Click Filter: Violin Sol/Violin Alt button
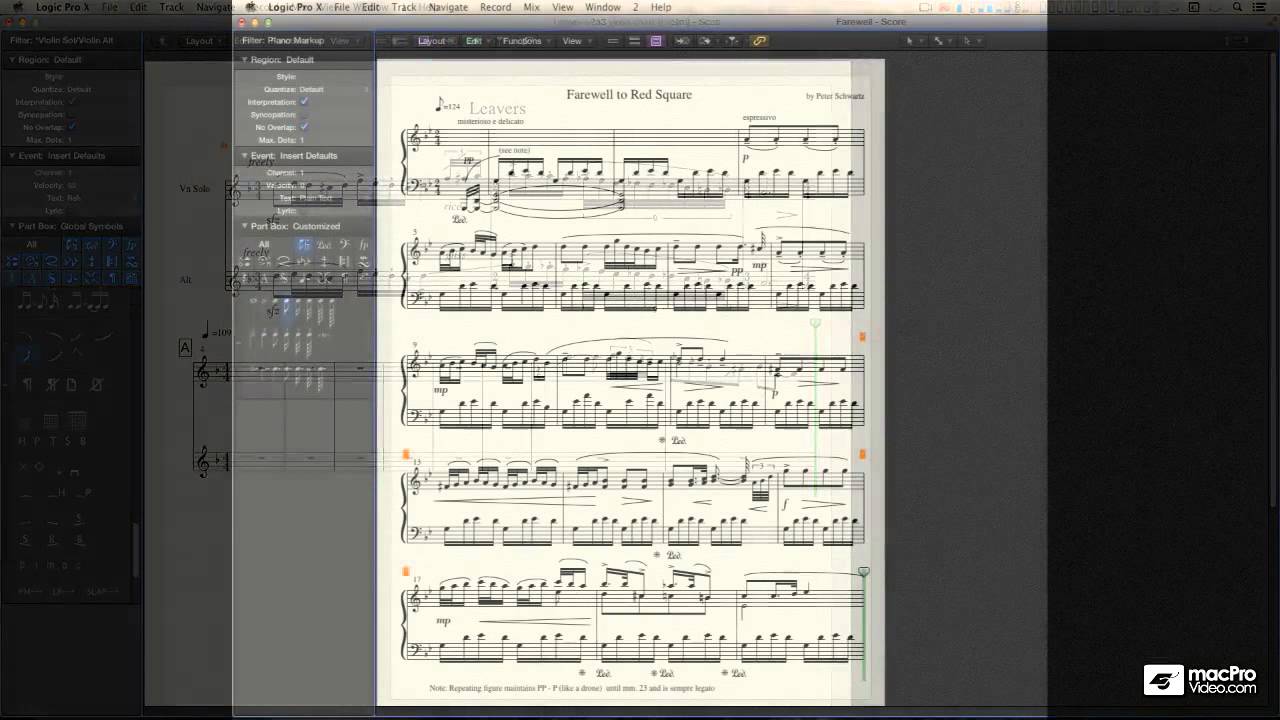The image size is (1280, 720). (x=60, y=41)
